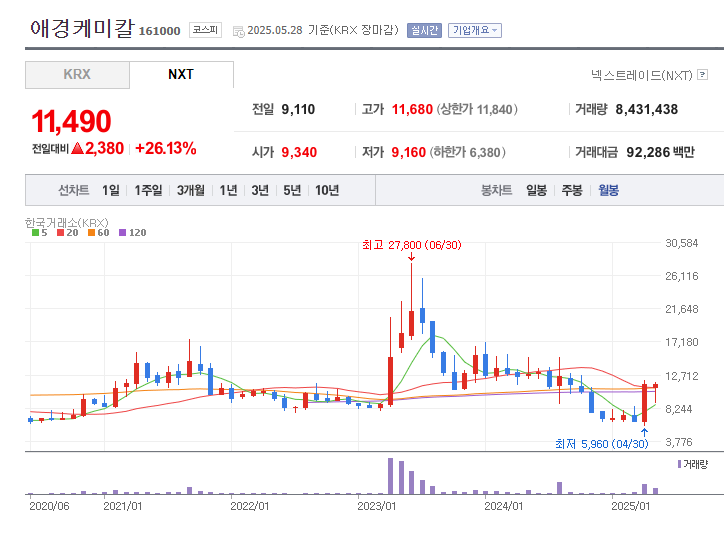Switch to the NXT tab

(181, 74)
